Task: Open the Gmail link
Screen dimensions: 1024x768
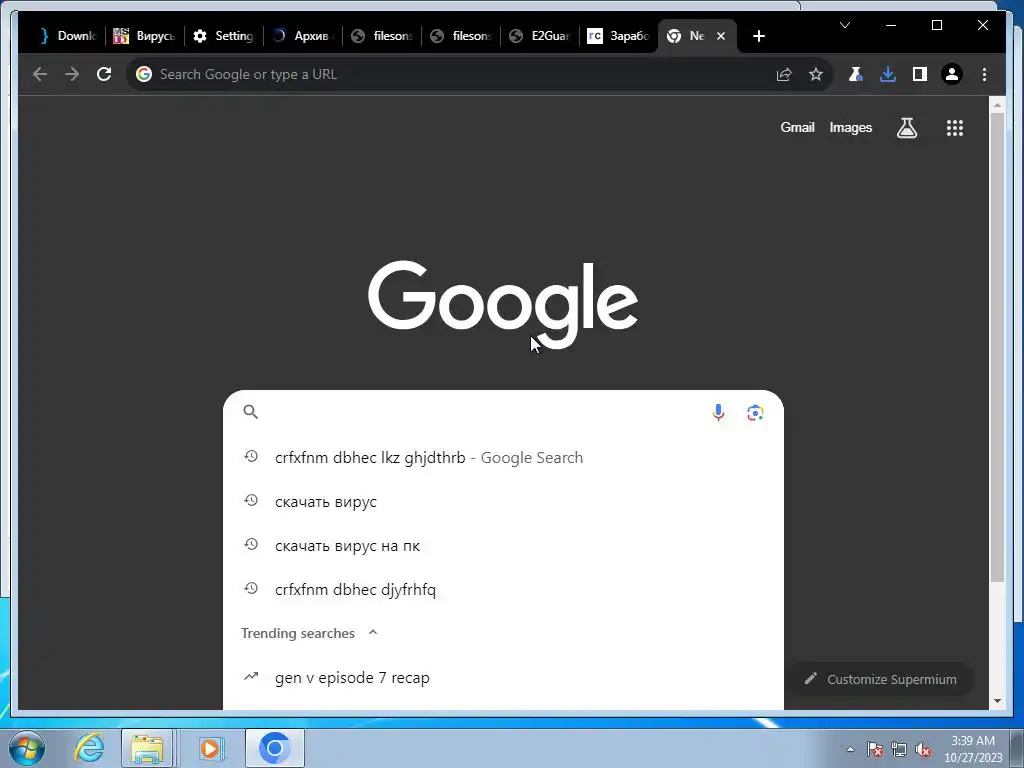Action: pyautogui.click(x=797, y=127)
